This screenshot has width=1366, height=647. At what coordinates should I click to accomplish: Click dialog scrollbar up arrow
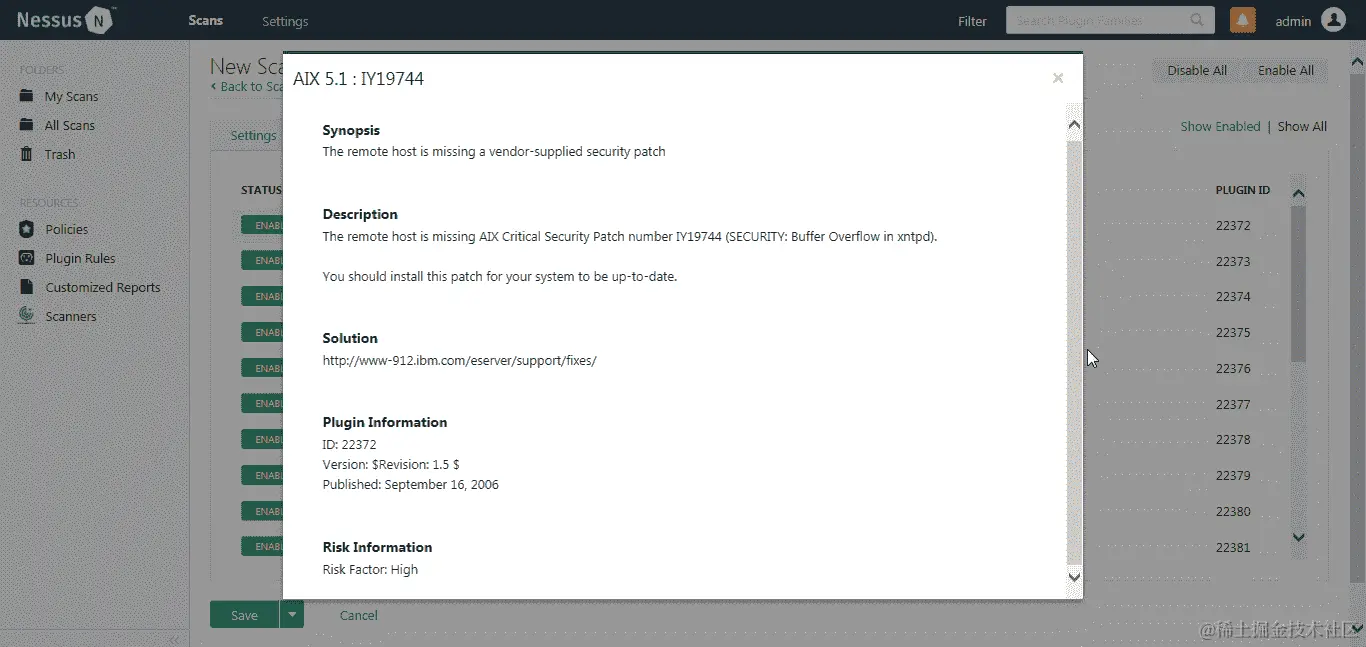click(x=1075, y=125)
